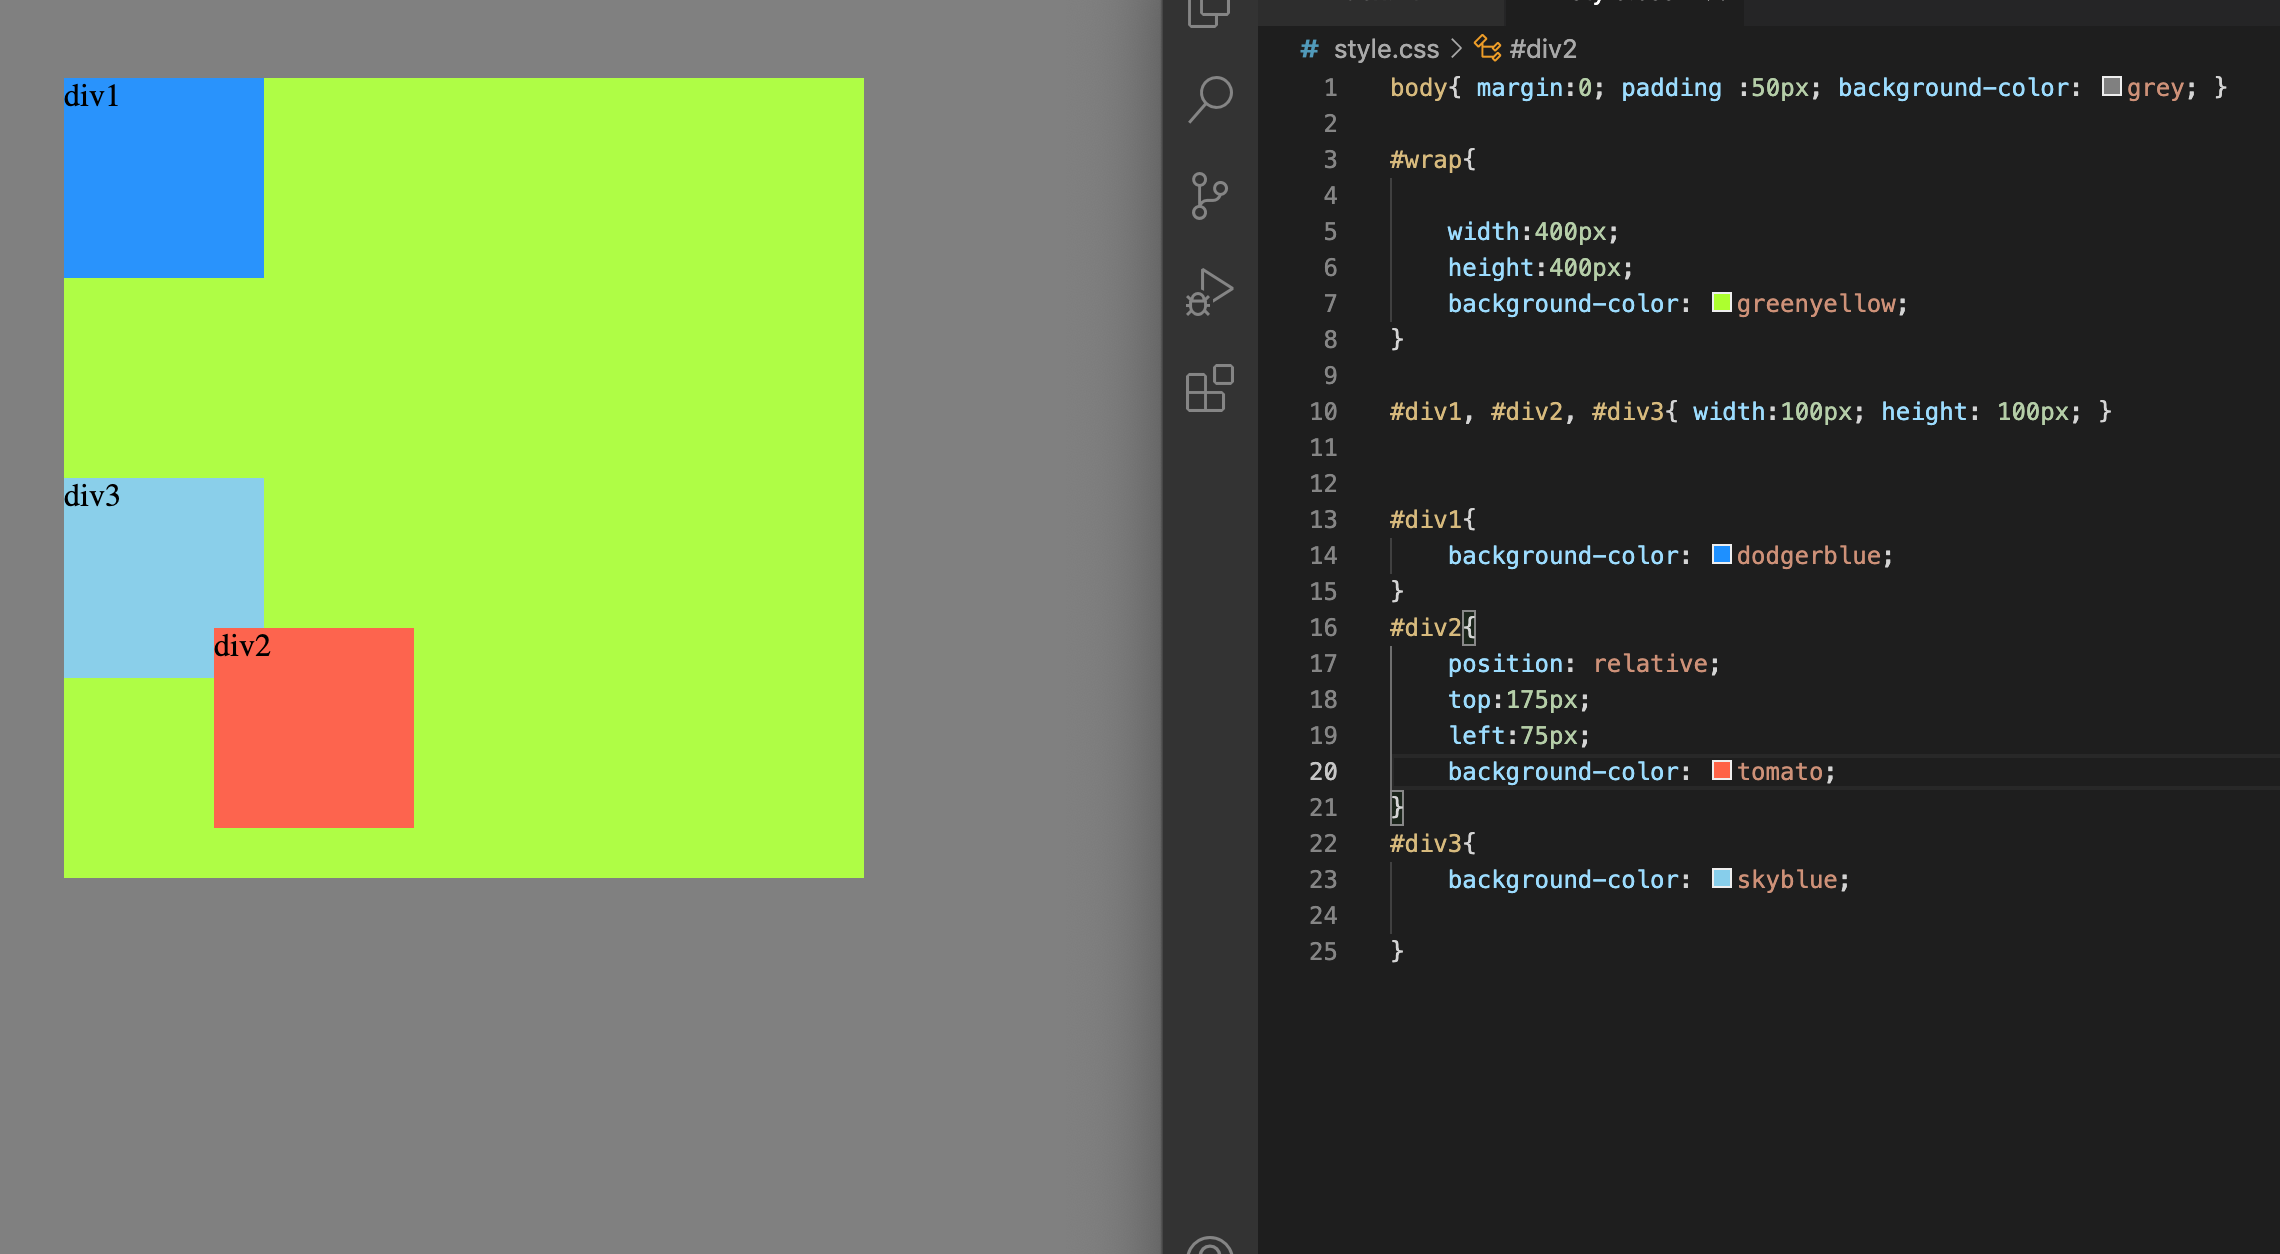Click the dodgerblue color swatch

click(x=1721, y=554)
